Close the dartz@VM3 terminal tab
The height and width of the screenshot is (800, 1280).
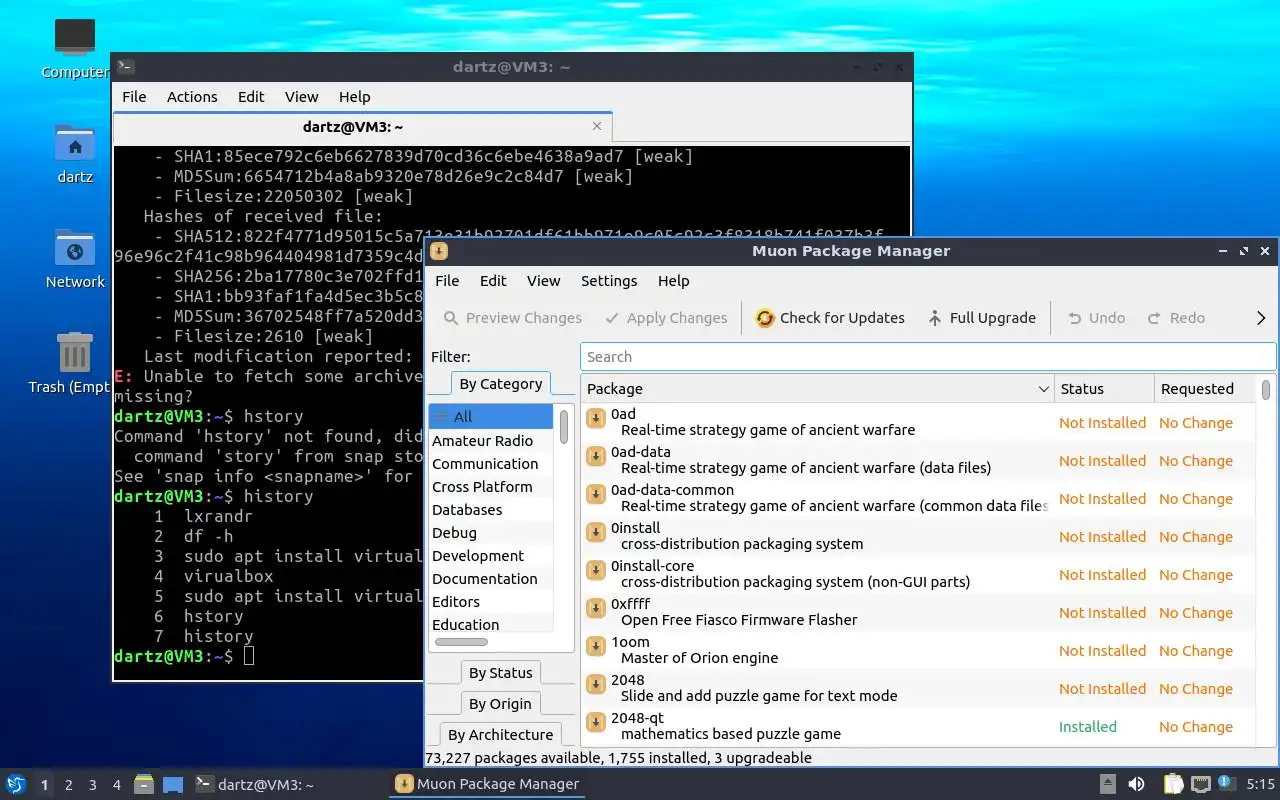[597, 126]
